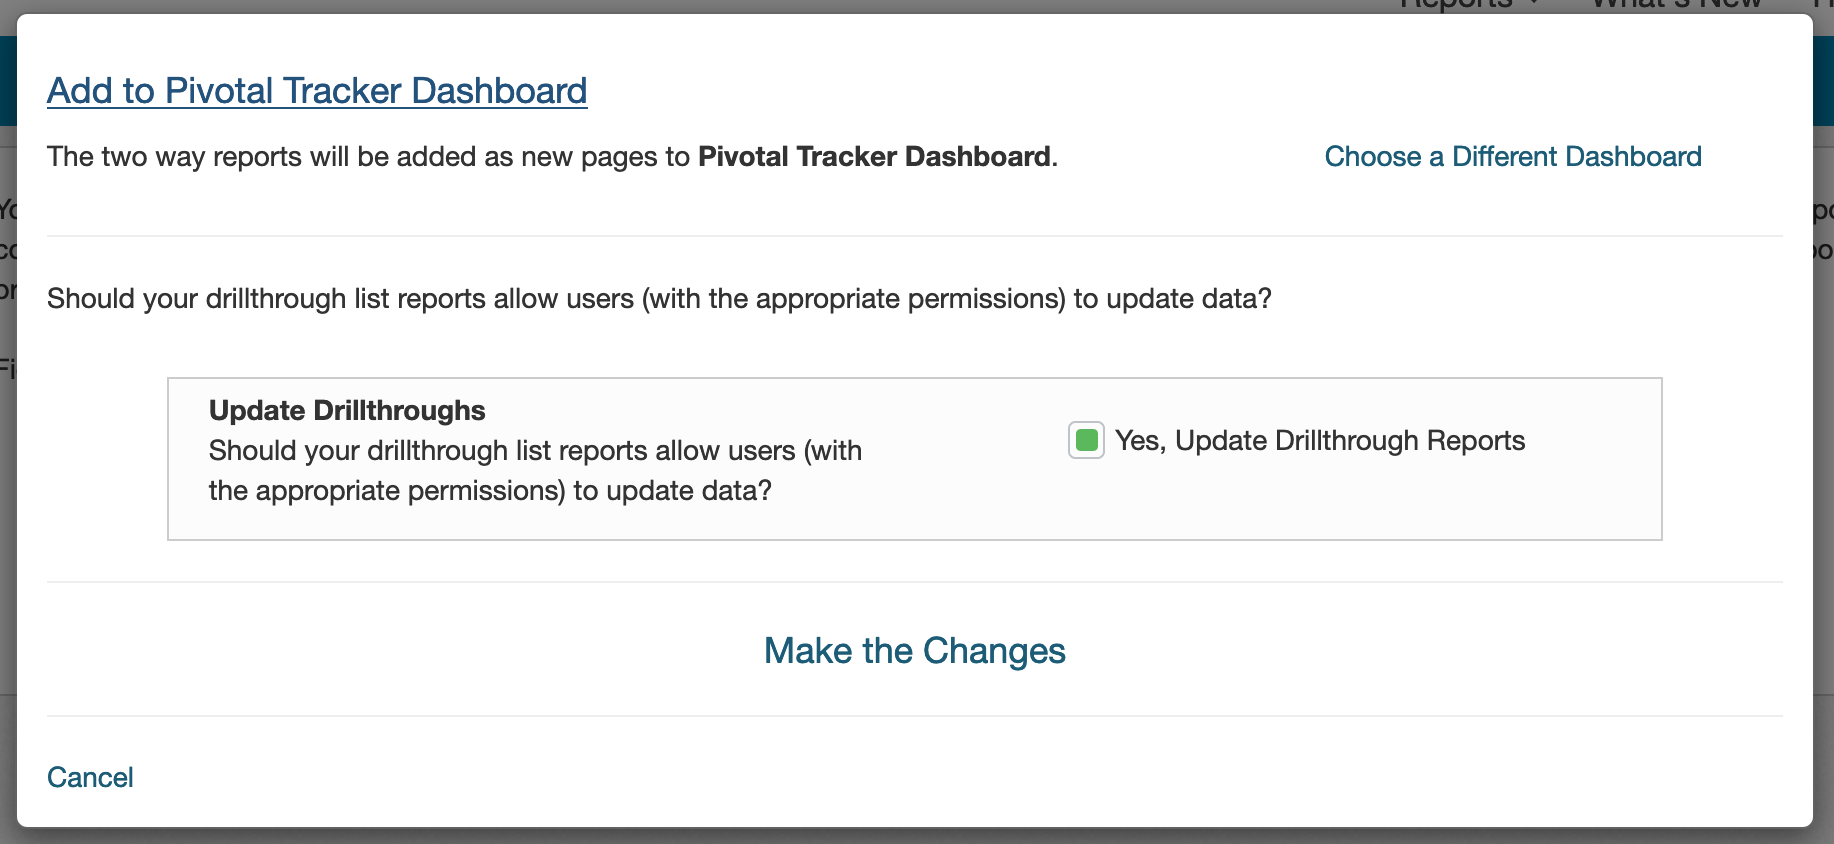Image resolution: width=1834 pixels, height=844 pixels.
Task: Click the Add to Pivotal Tracker Dashboard title
Action: (x=317, y=91)
